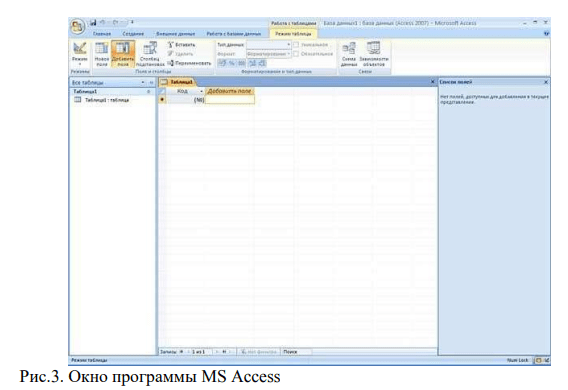Open the round Office button menu
This screenshot has width=568, height=390.
(x=78, y=26)
